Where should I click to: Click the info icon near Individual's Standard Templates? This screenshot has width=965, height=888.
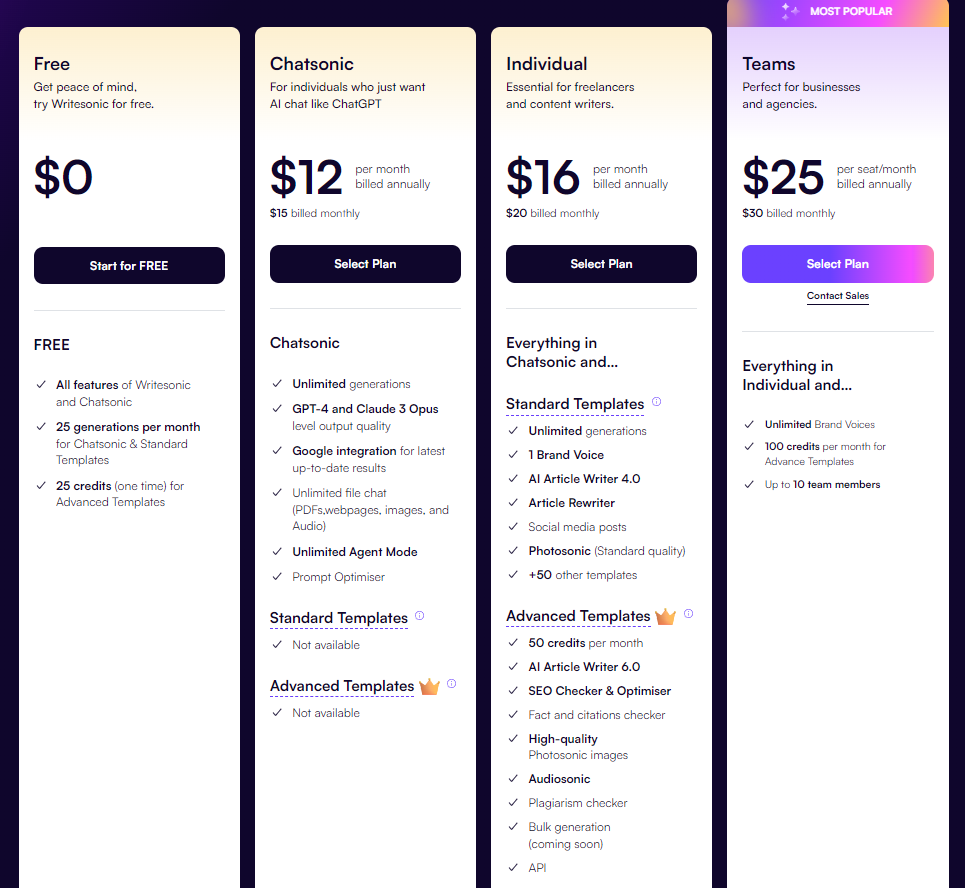[656, 400]
